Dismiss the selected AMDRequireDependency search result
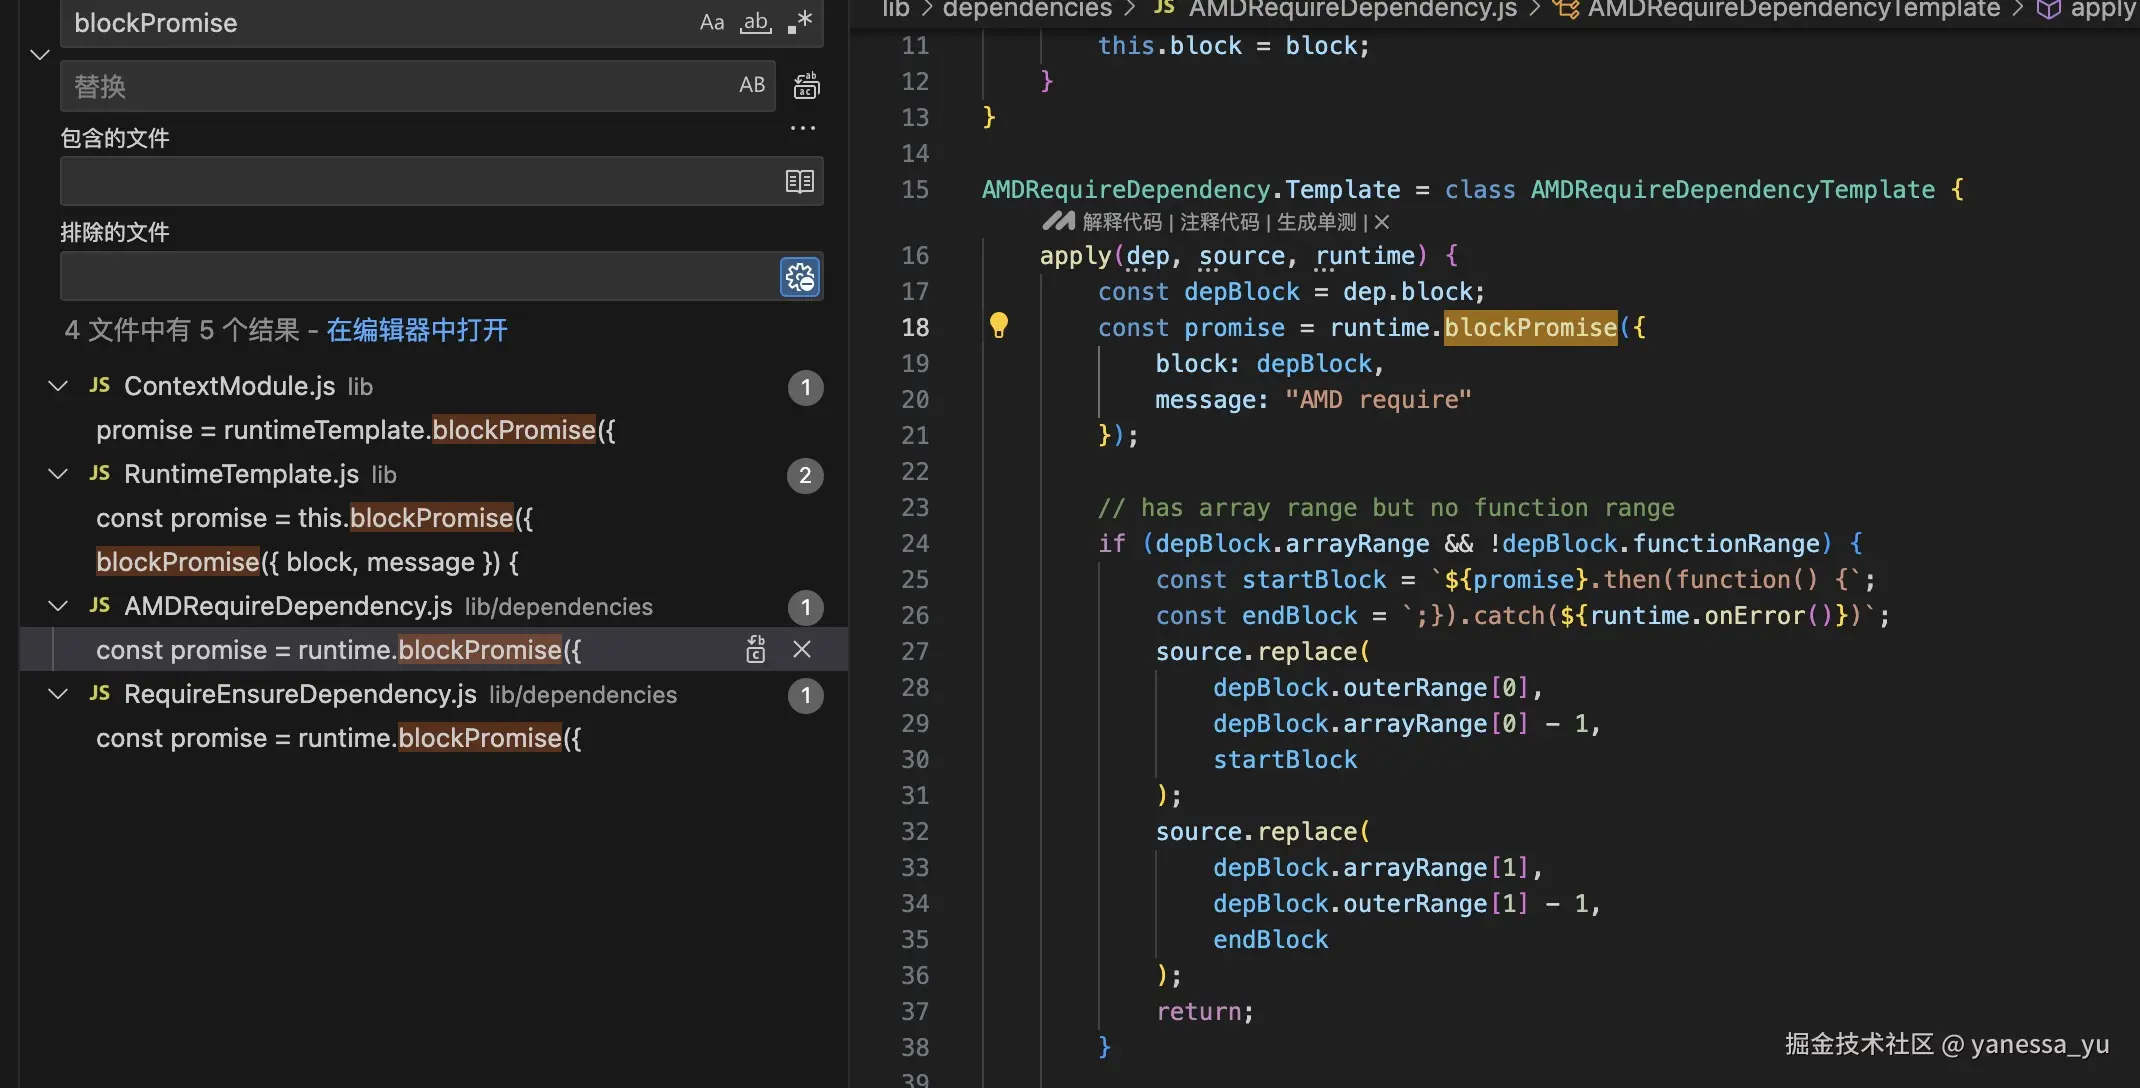The width and height of the screenshot is (2140, 1088). (802, 650)
